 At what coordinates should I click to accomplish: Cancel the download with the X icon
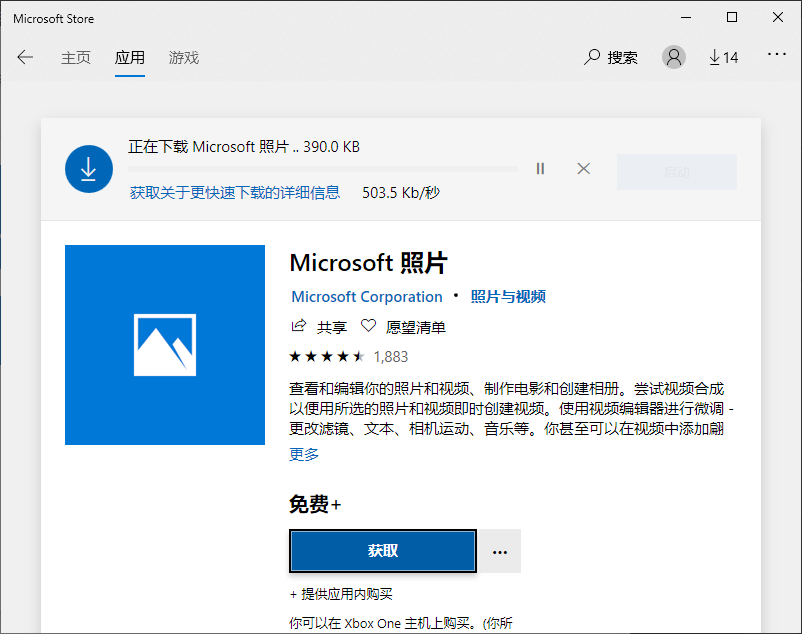(x=584, y=169)
